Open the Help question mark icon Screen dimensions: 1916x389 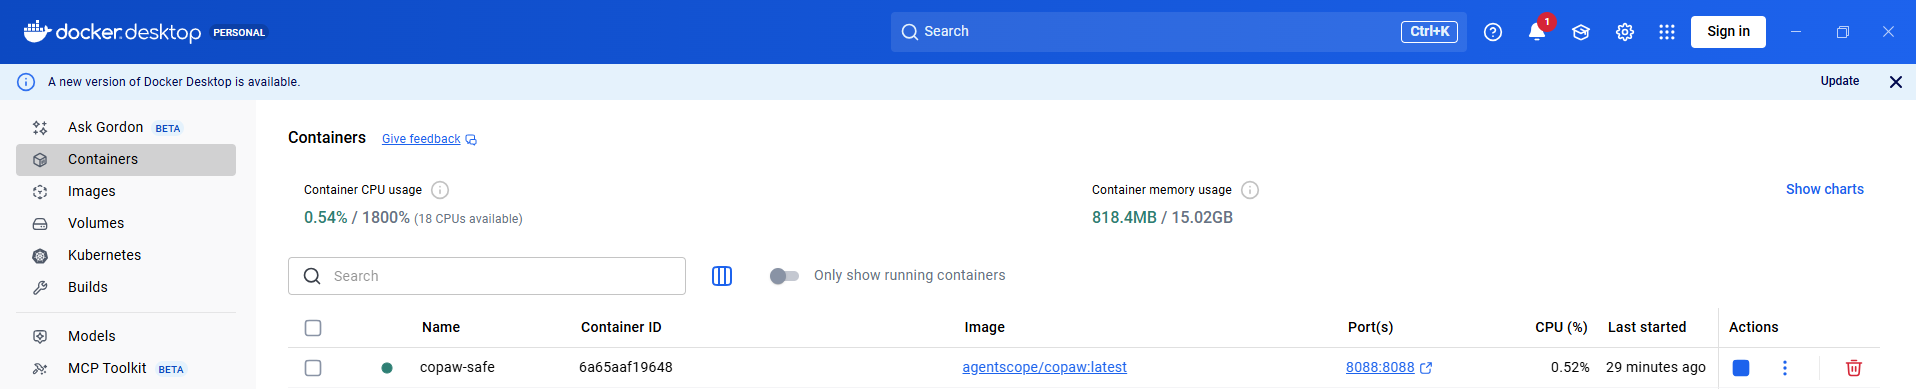[1493, 32]
